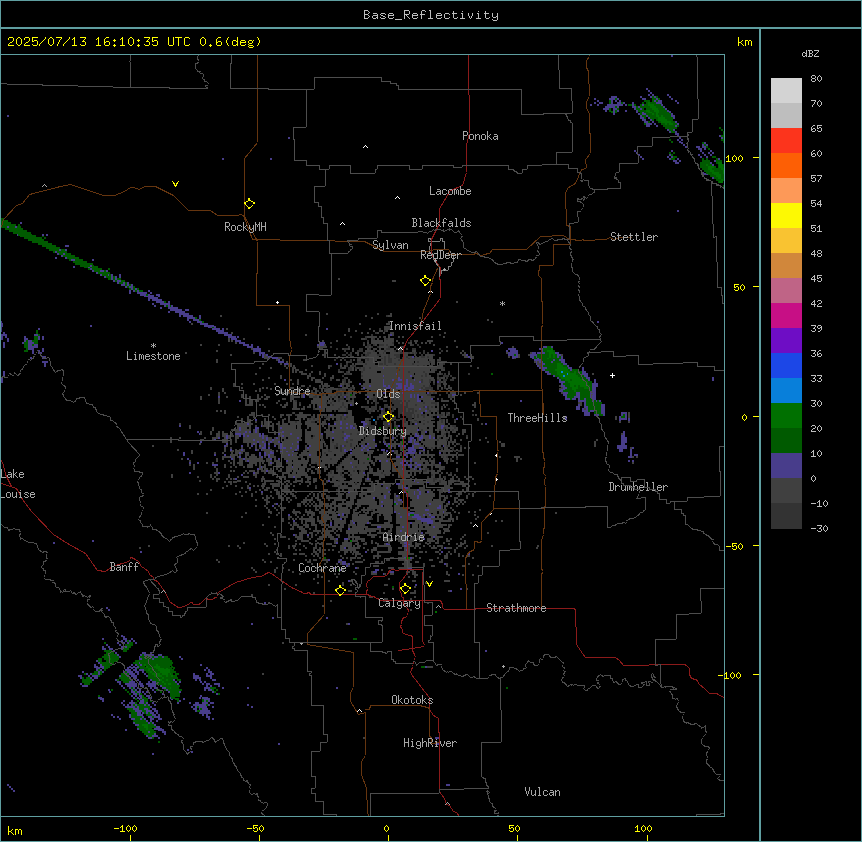Viewport: 862px width, 842px height.
Task: Click the yellow diamond marker above Calgary label
Action: [x=405, y=589]
